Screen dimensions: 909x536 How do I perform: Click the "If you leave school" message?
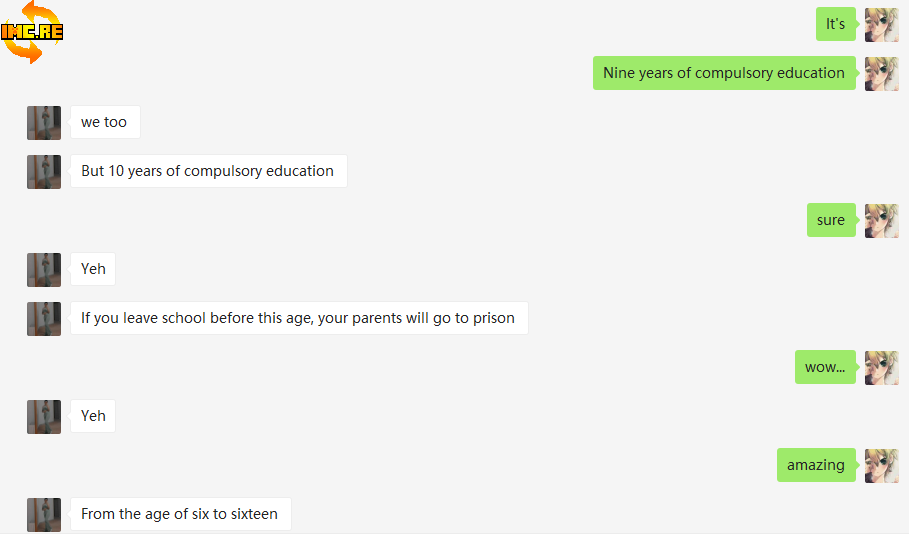(x=298, y=319)
